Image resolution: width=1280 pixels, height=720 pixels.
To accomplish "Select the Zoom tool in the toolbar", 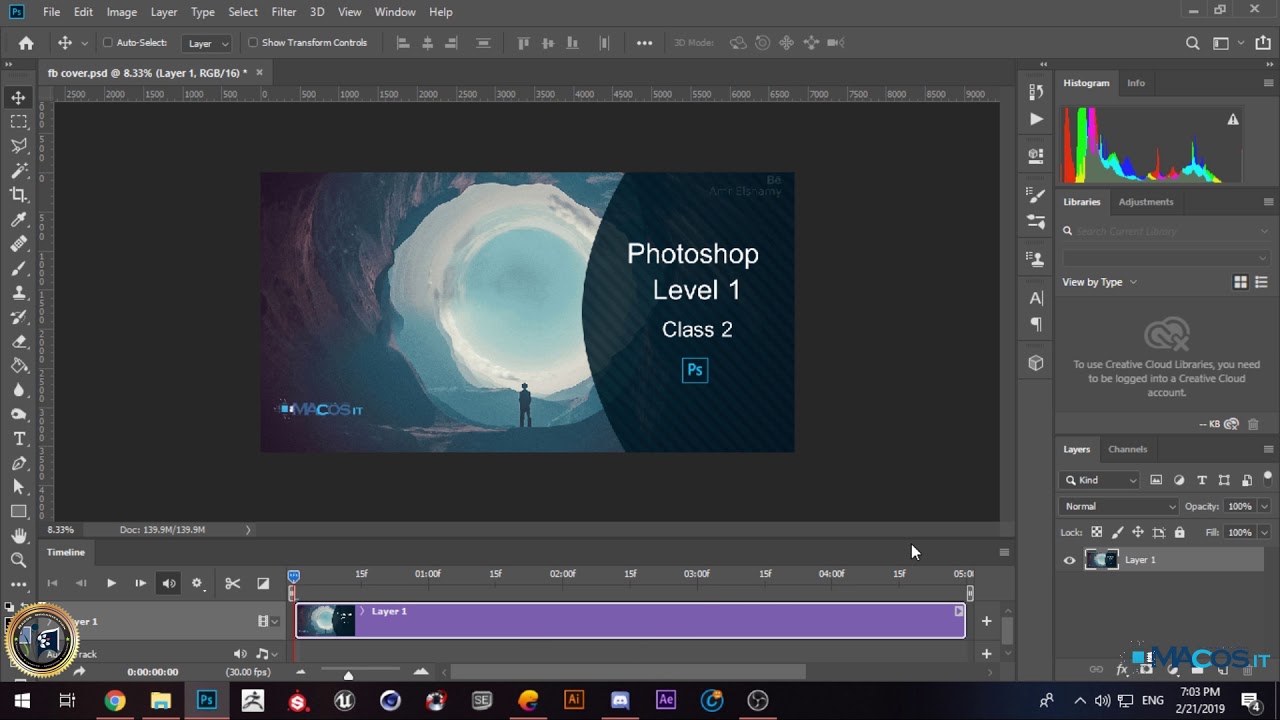I will 19,560.
